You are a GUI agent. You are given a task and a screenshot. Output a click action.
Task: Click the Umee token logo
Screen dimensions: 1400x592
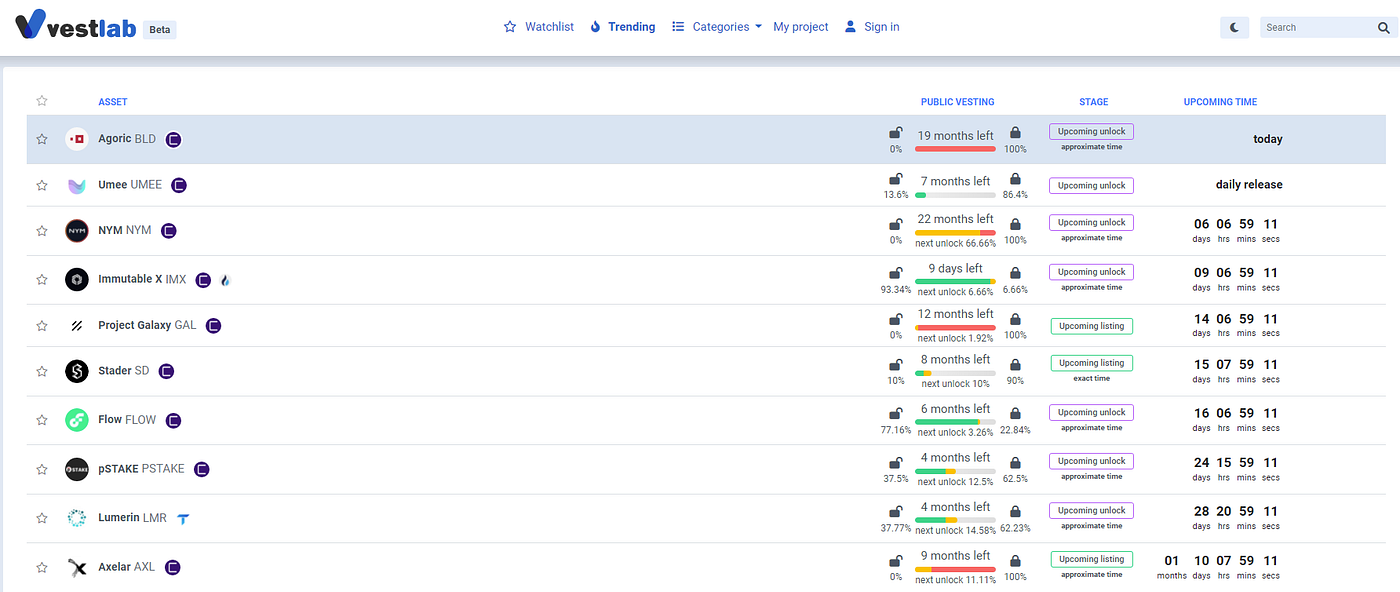point(77,185)
